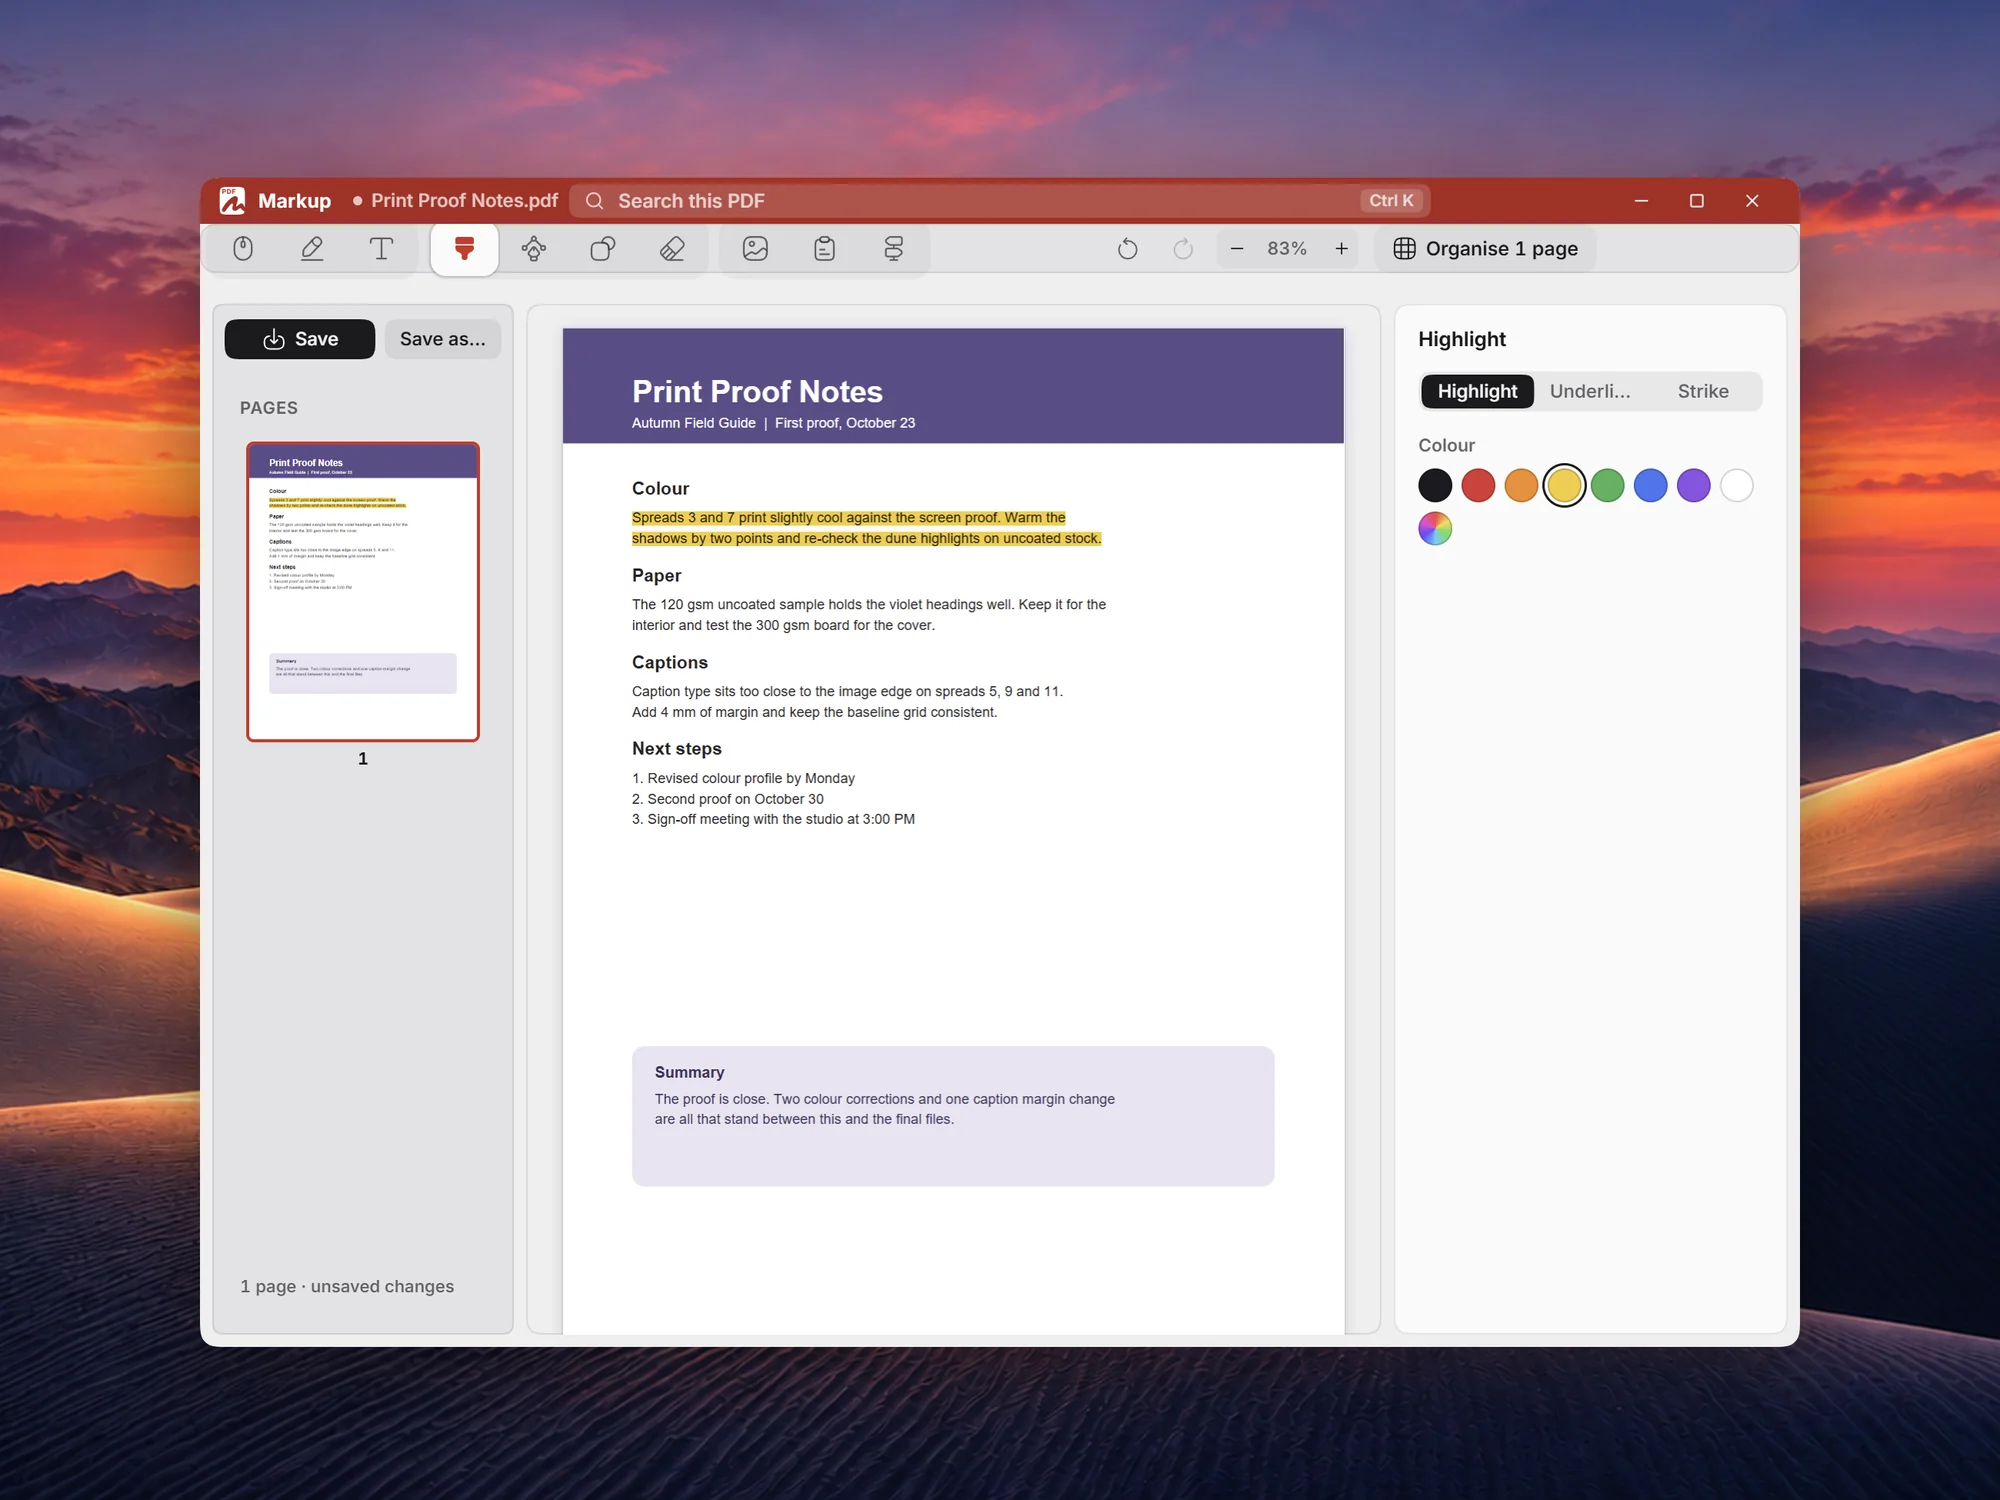Zoom out with the minus button
This screenshot has width=2000, height=1500.
1237,249
